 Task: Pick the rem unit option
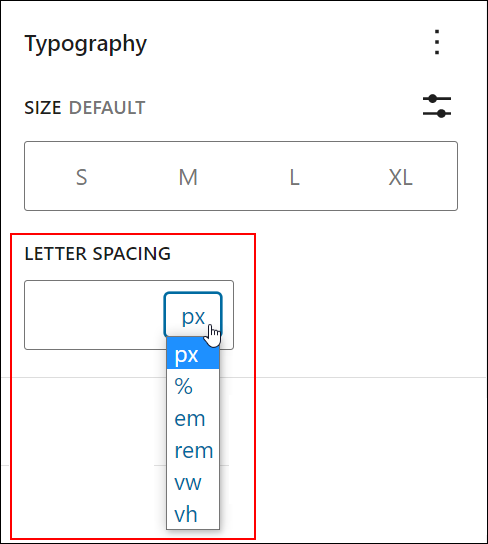coord(193,450)
